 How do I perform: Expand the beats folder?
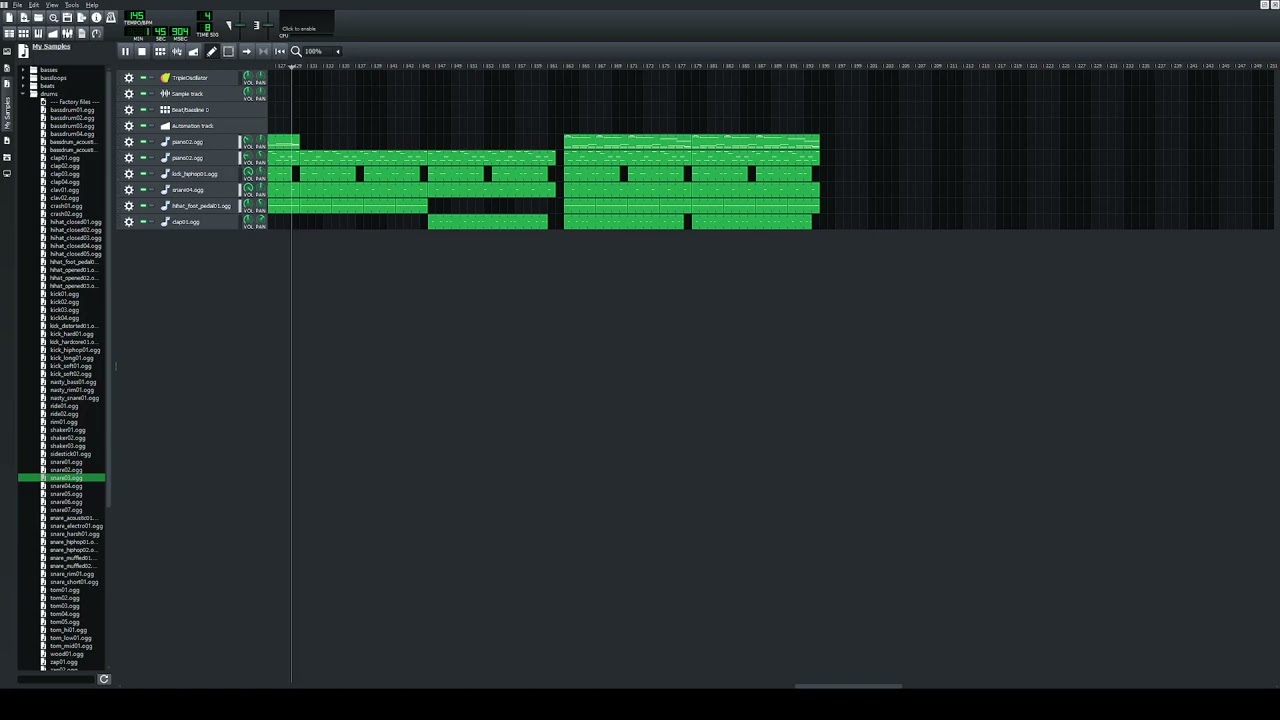[x=23, y=86]
